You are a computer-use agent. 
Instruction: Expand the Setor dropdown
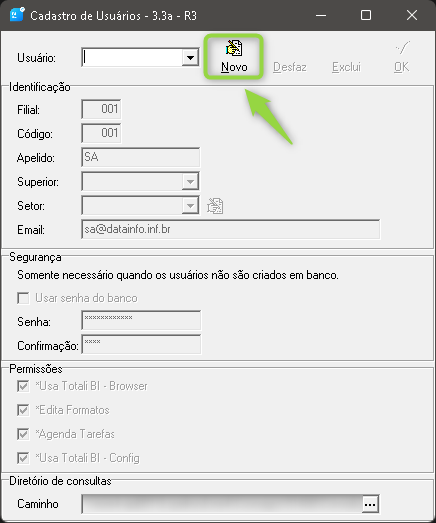click(190, 206)
